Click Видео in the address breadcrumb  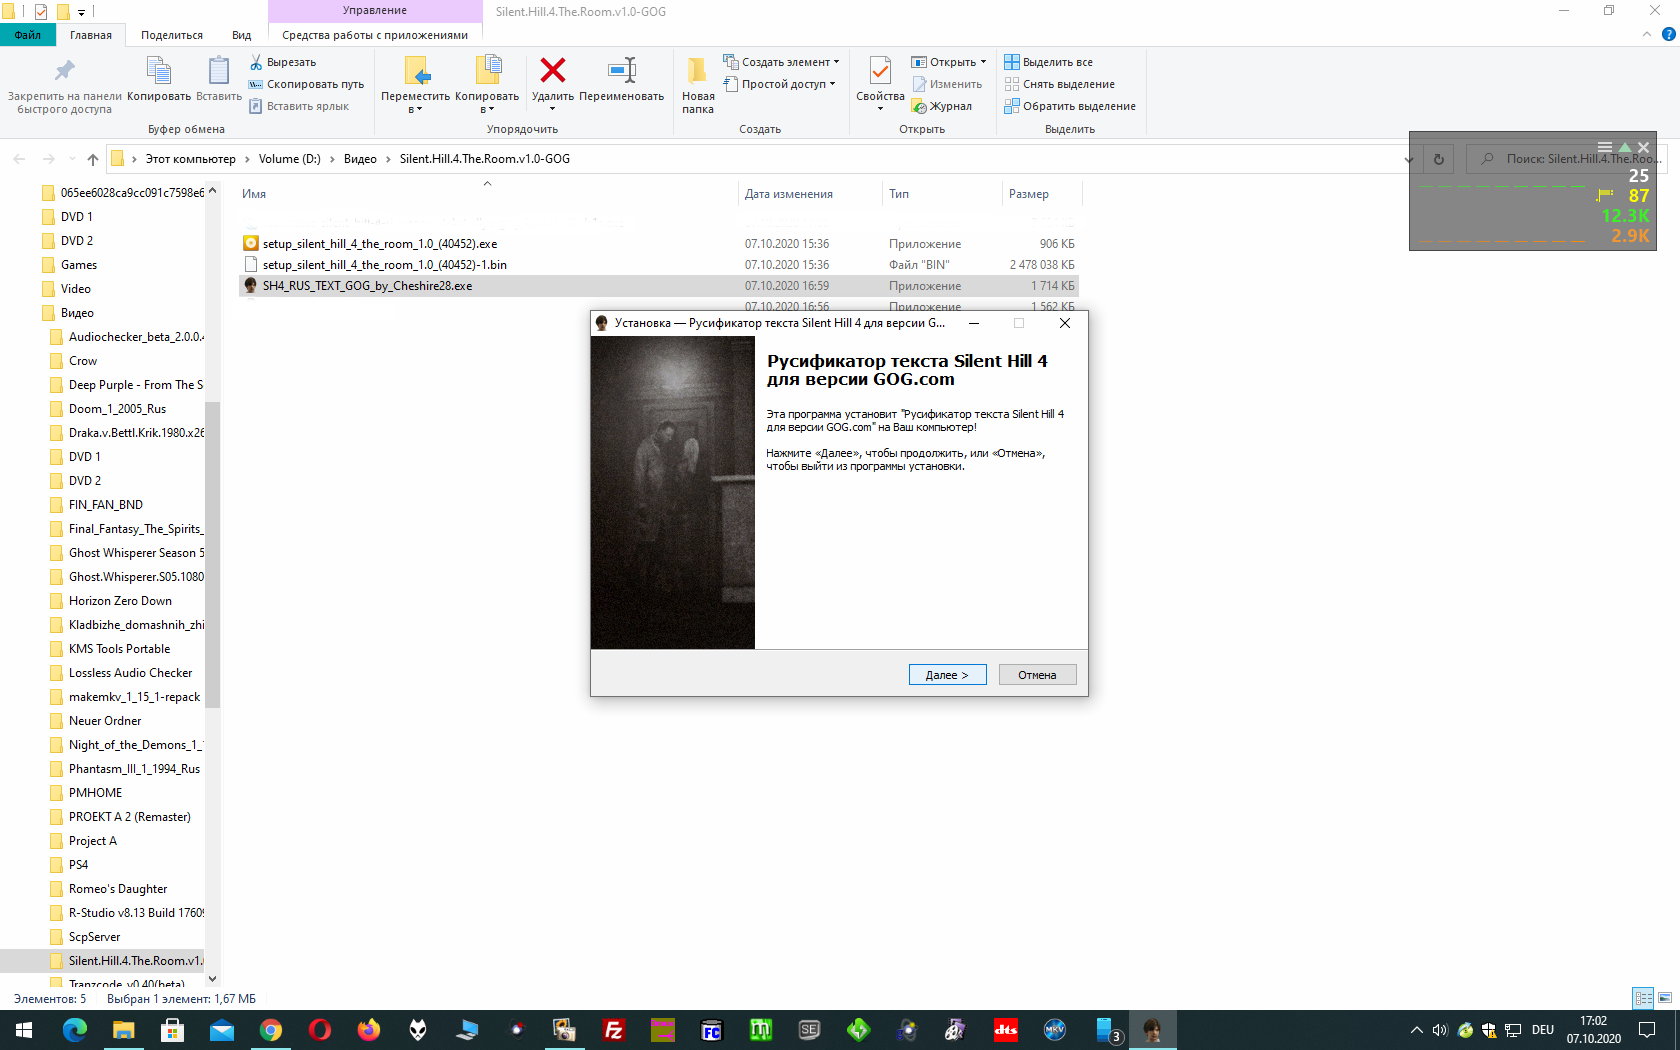[360, 159]
